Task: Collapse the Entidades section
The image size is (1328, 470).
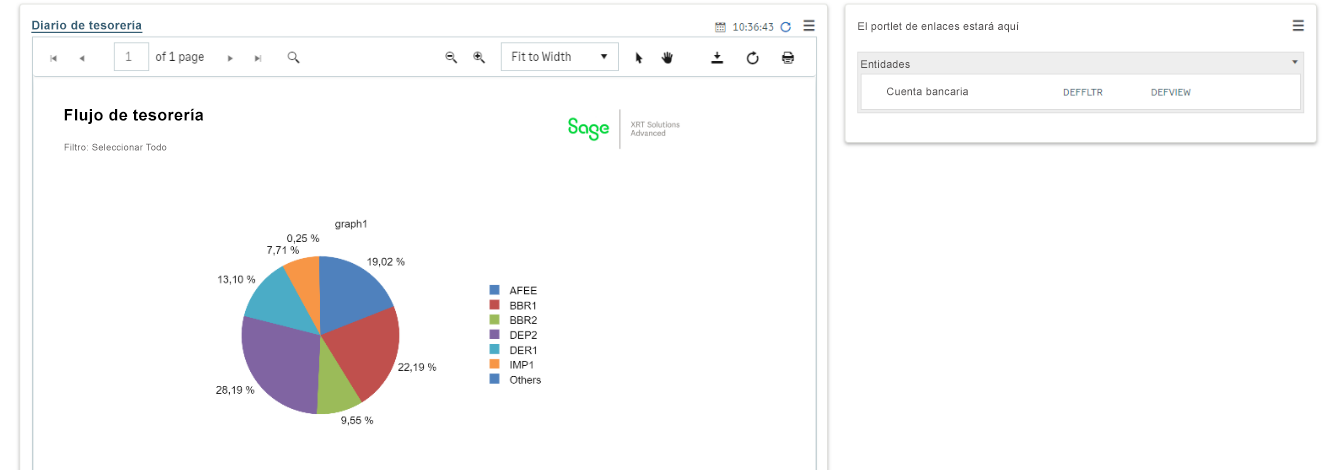Action: (1296, 64)
